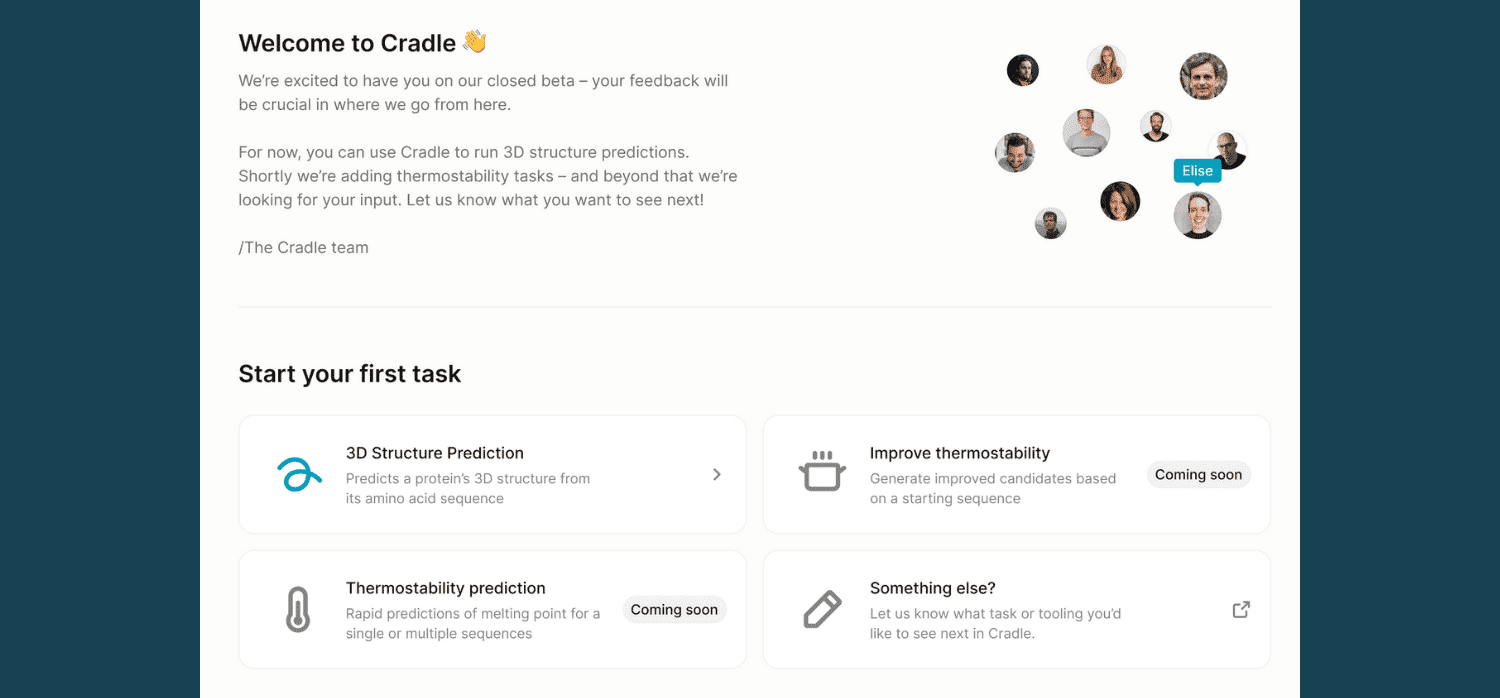1500x698 pixels.
Task: Click the Start your first task heading
Action: coord(349,374)
